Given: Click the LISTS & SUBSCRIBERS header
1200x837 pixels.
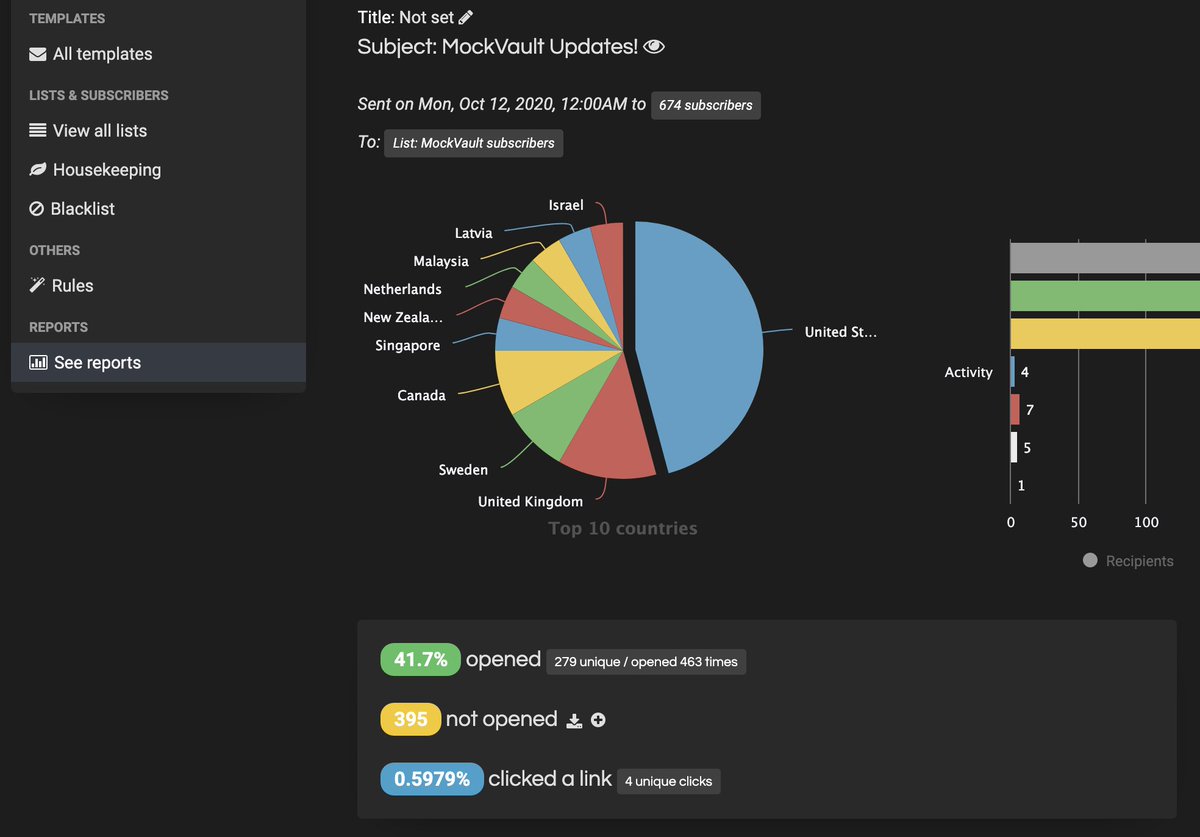Looking at the screenshot, I should pyautogui.click(x=99, y=95).
